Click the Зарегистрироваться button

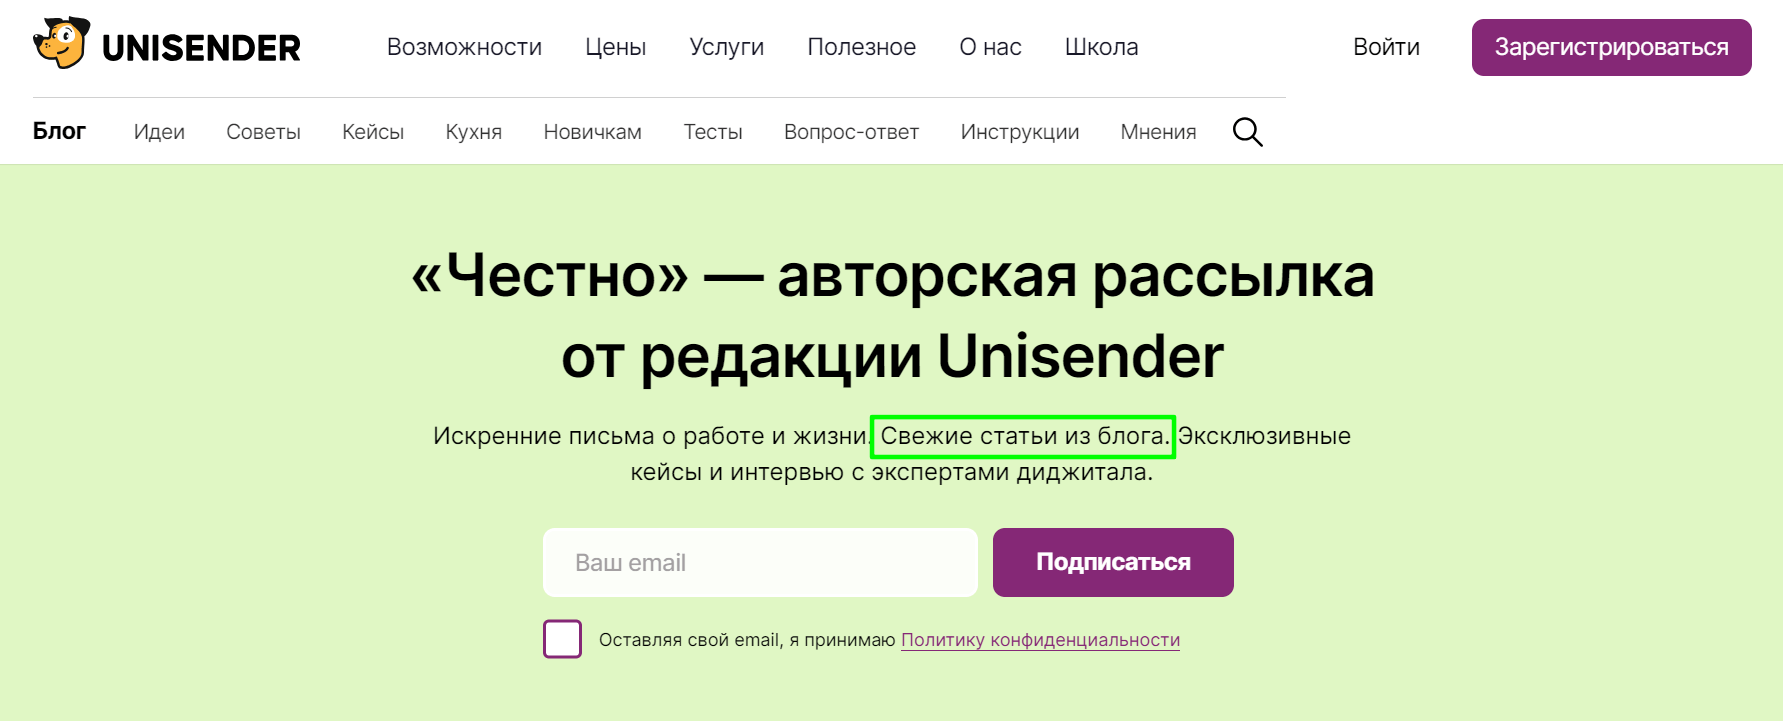pos(1611,47)
